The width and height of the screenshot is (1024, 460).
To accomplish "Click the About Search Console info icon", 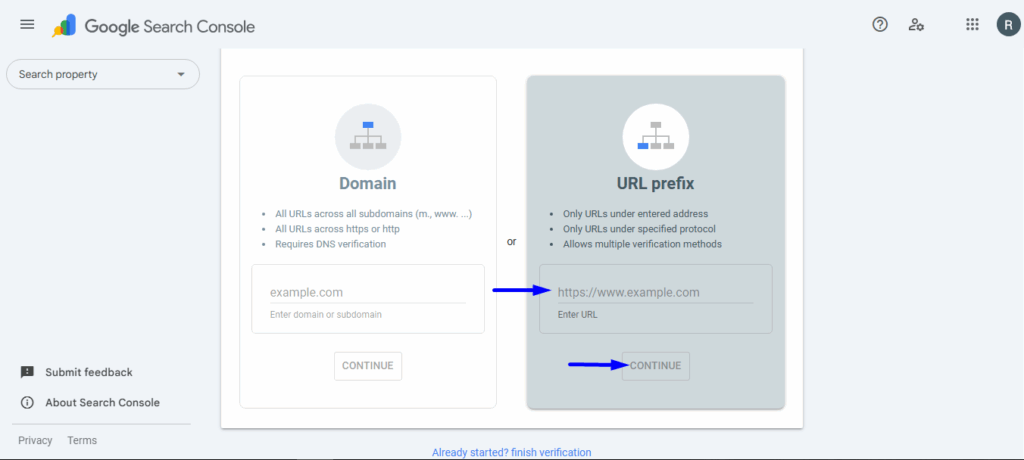I will (27, 402).
